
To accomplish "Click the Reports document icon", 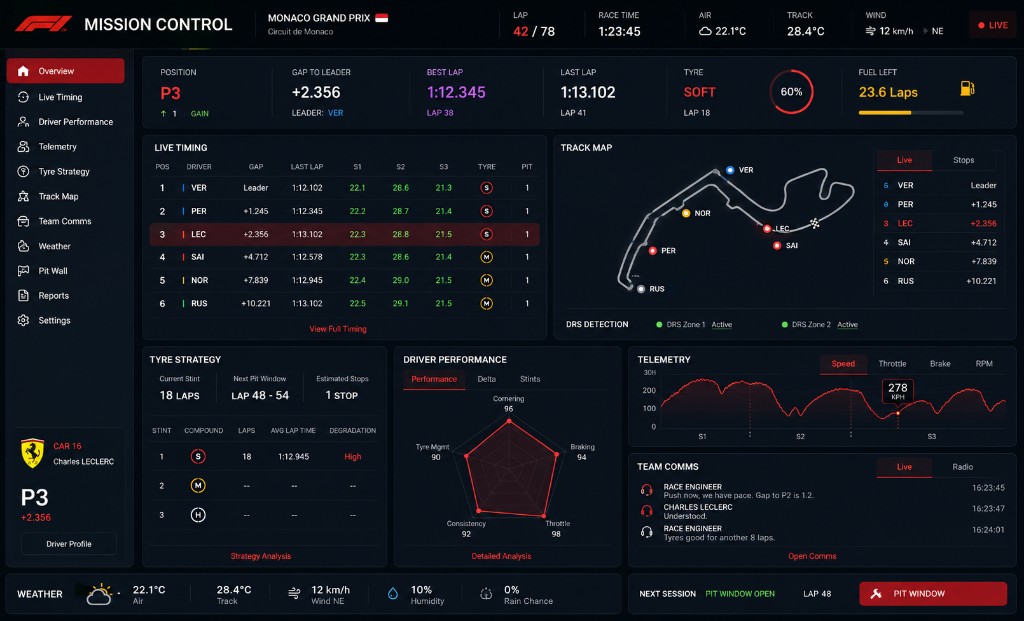I will [24, 295].
